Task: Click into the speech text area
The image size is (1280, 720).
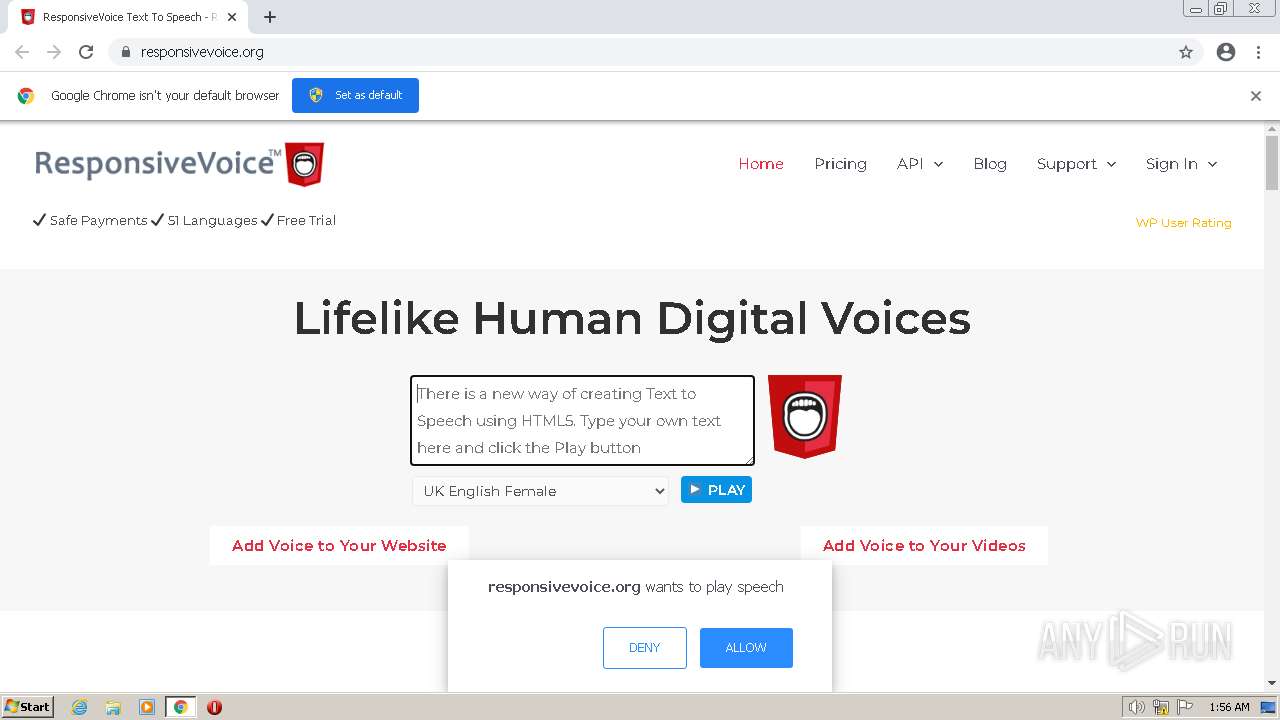Action: pyautogui.click(x=582, y=421)
